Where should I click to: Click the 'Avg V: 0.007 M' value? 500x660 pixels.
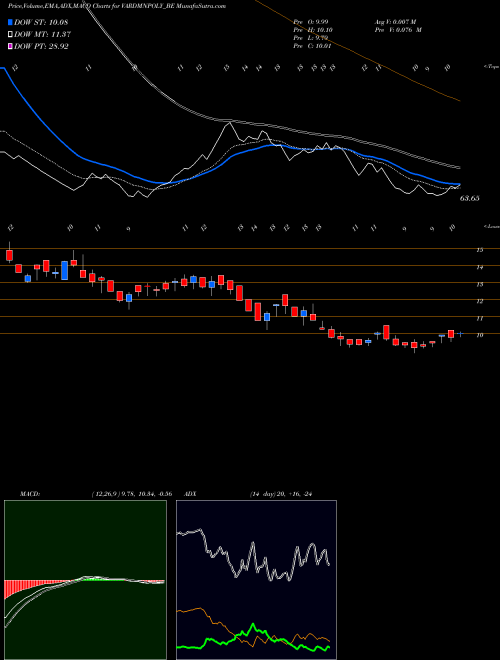(395, 21)
